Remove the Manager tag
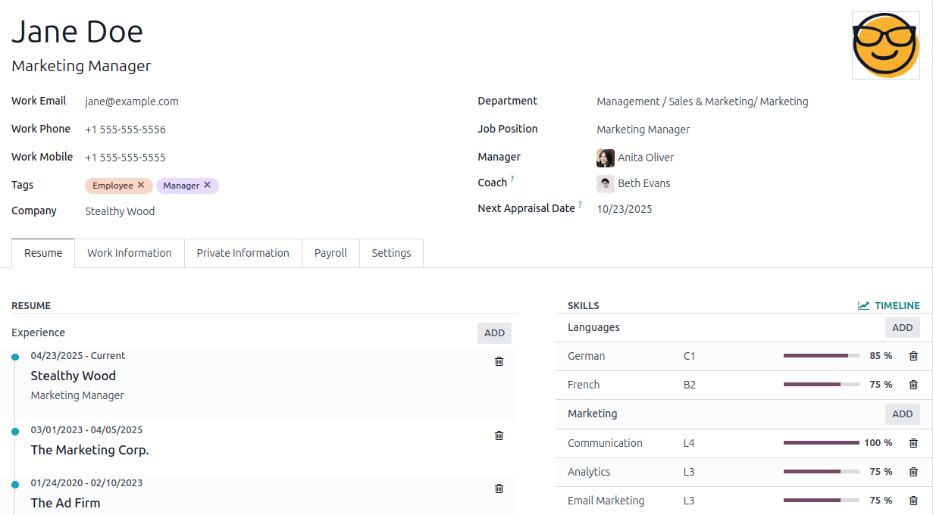 coord(208,185)
